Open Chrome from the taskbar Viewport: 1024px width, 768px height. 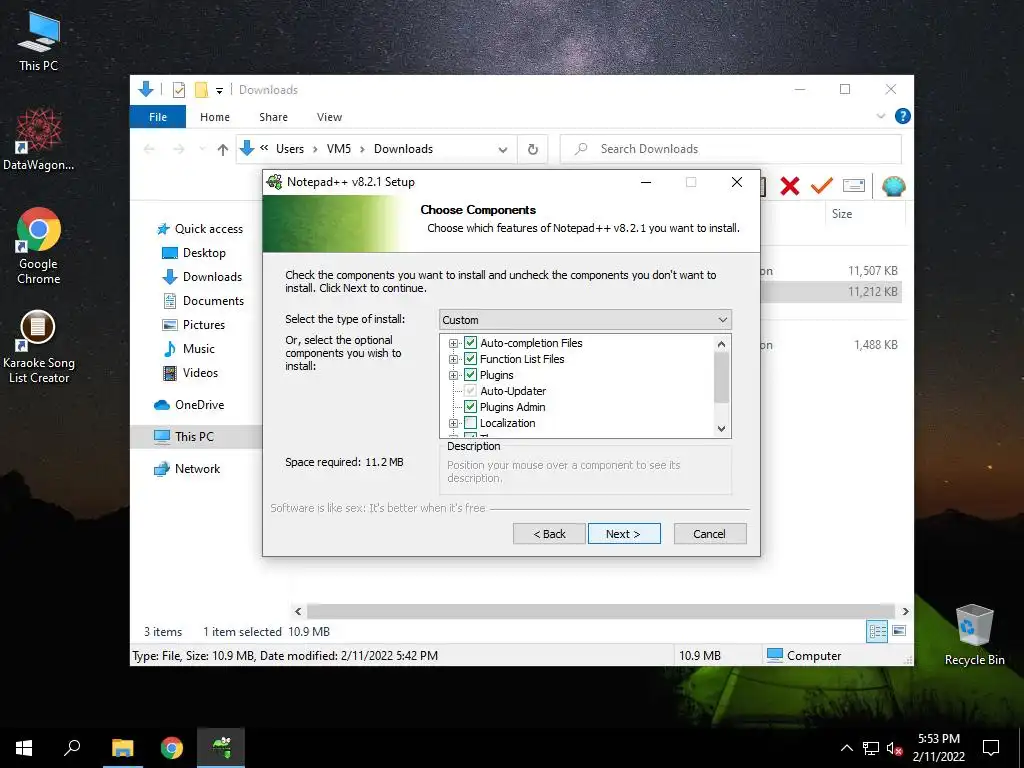point(172,748)
